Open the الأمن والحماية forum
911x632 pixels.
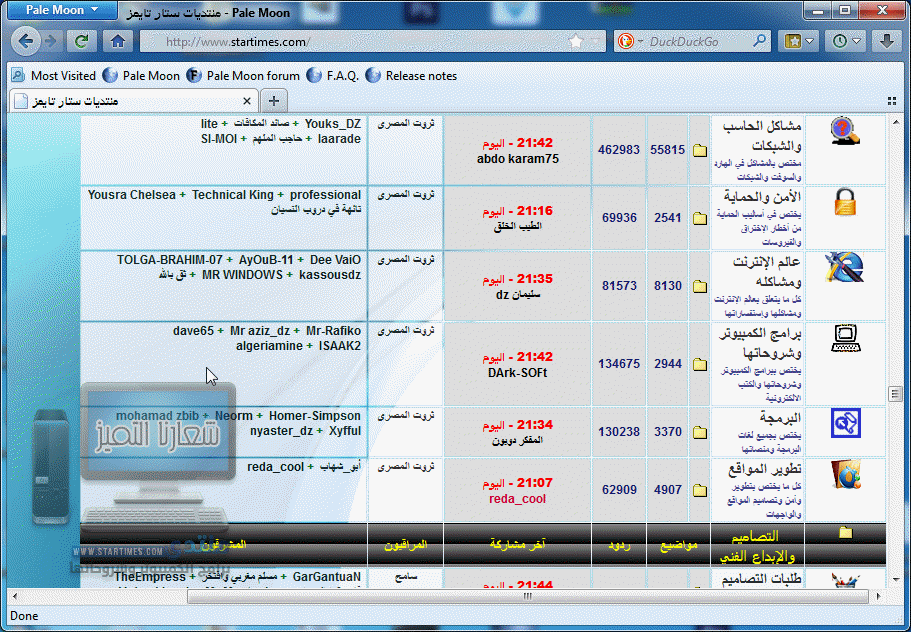[762, 196]
